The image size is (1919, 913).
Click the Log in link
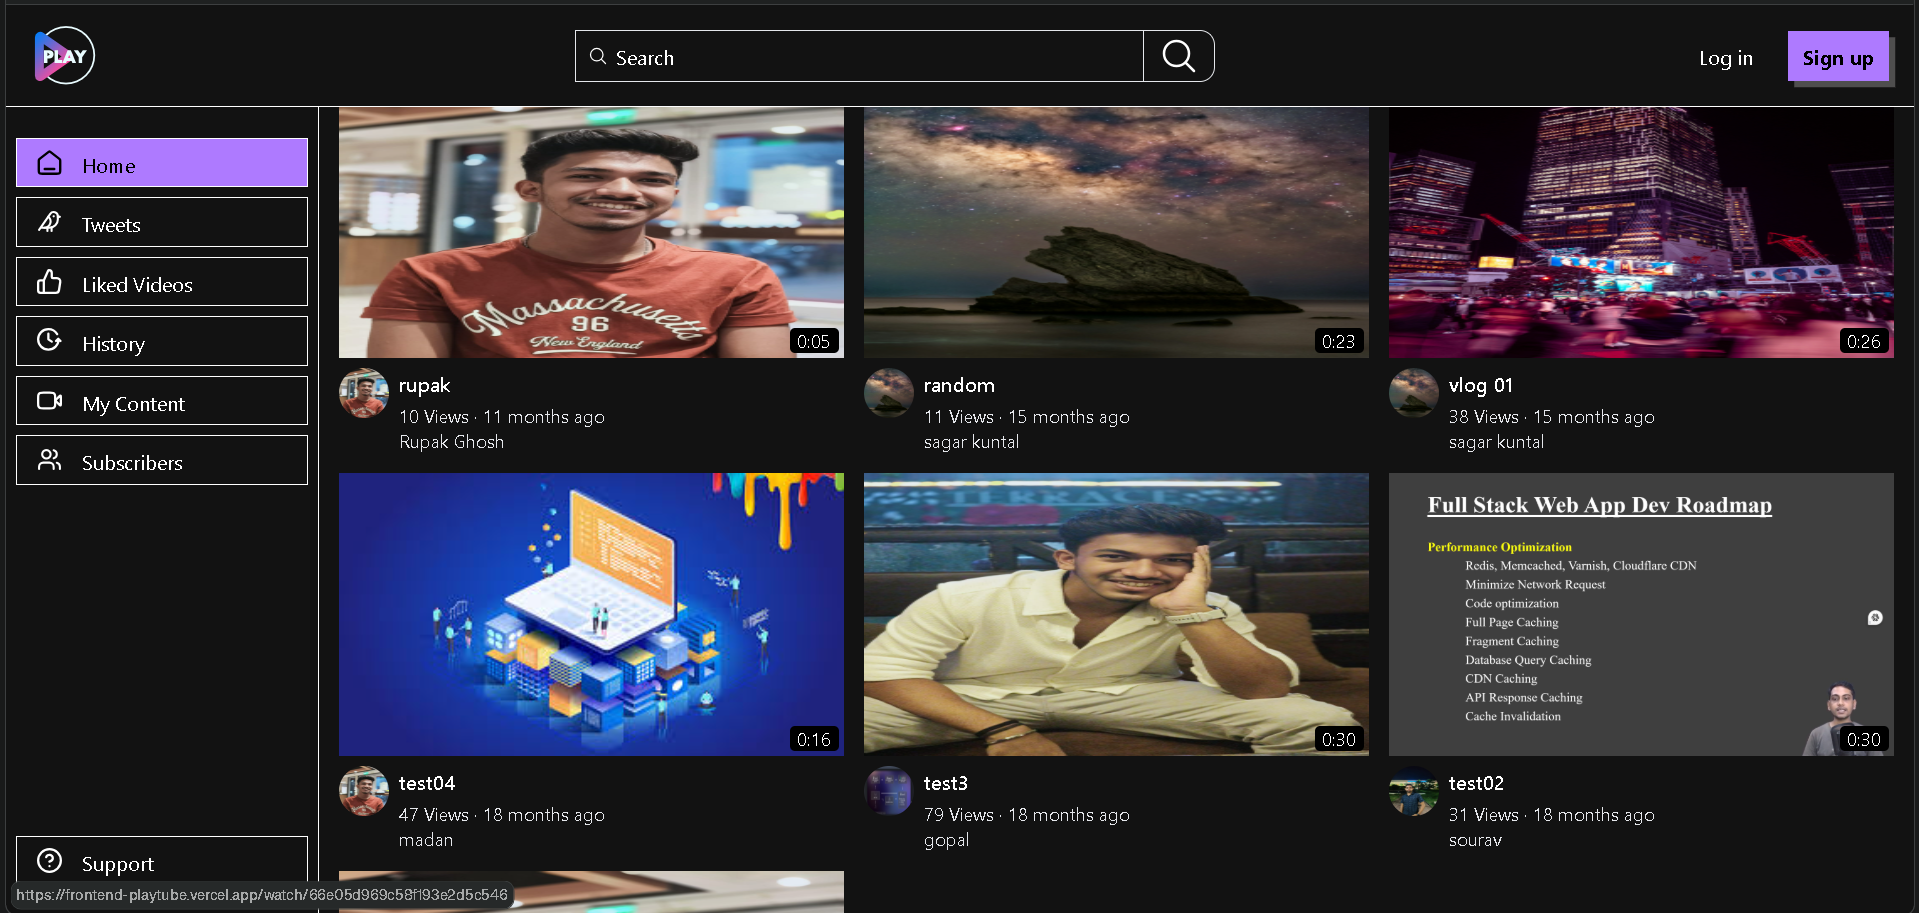1725,58
